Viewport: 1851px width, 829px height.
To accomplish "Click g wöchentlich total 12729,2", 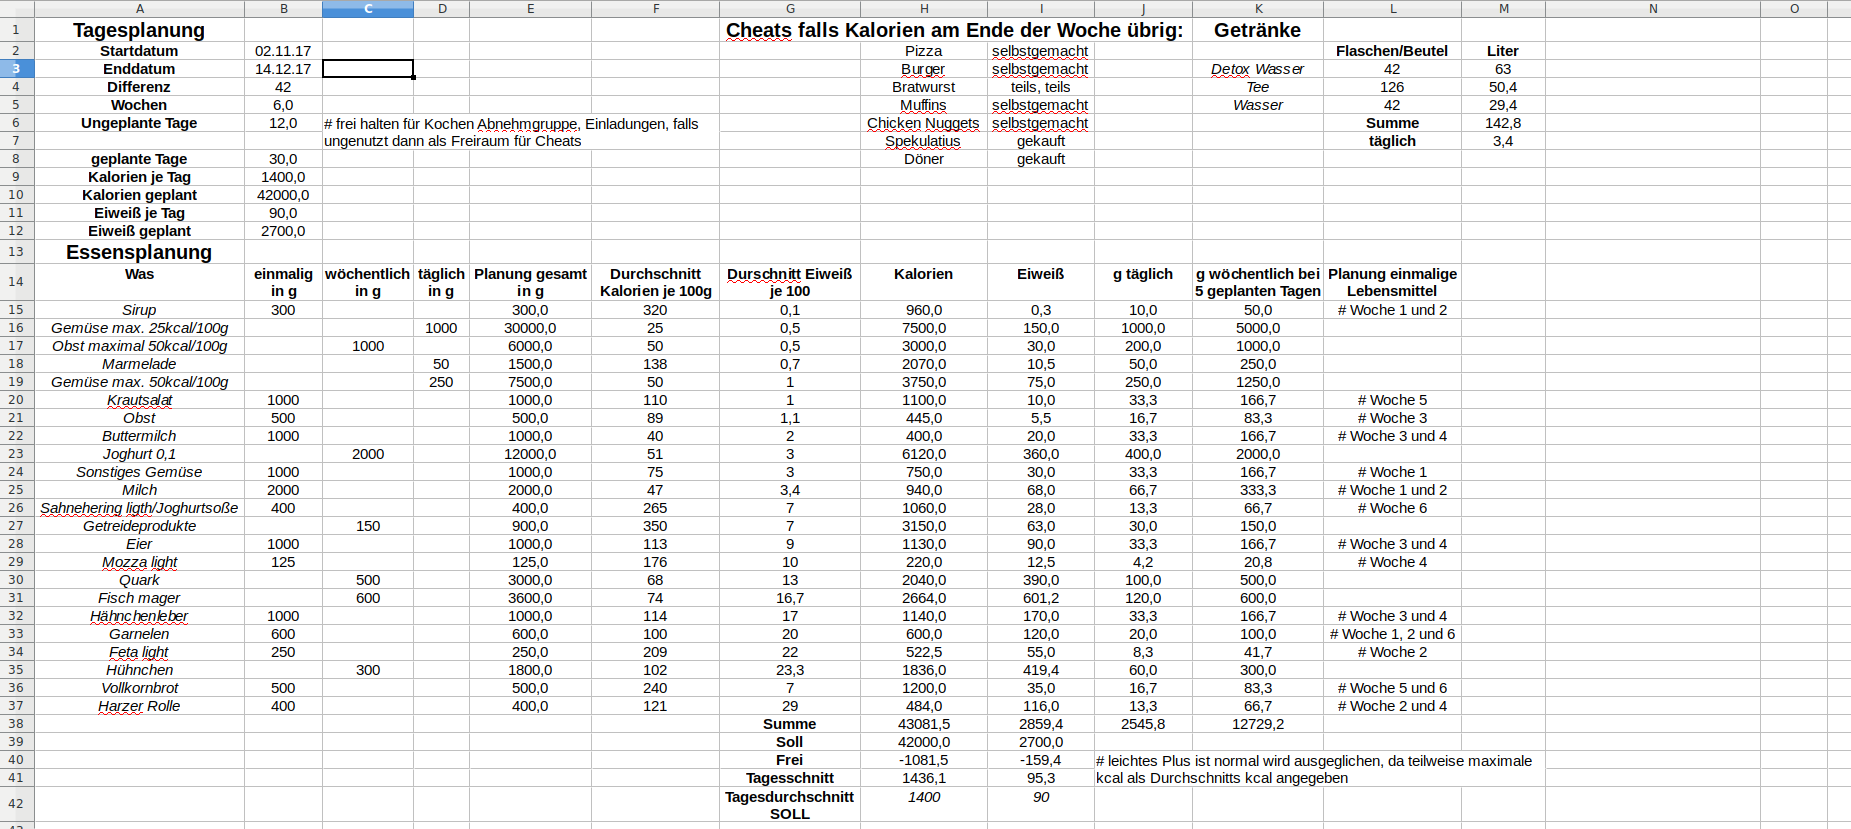I will click(x=1257, y=724).
